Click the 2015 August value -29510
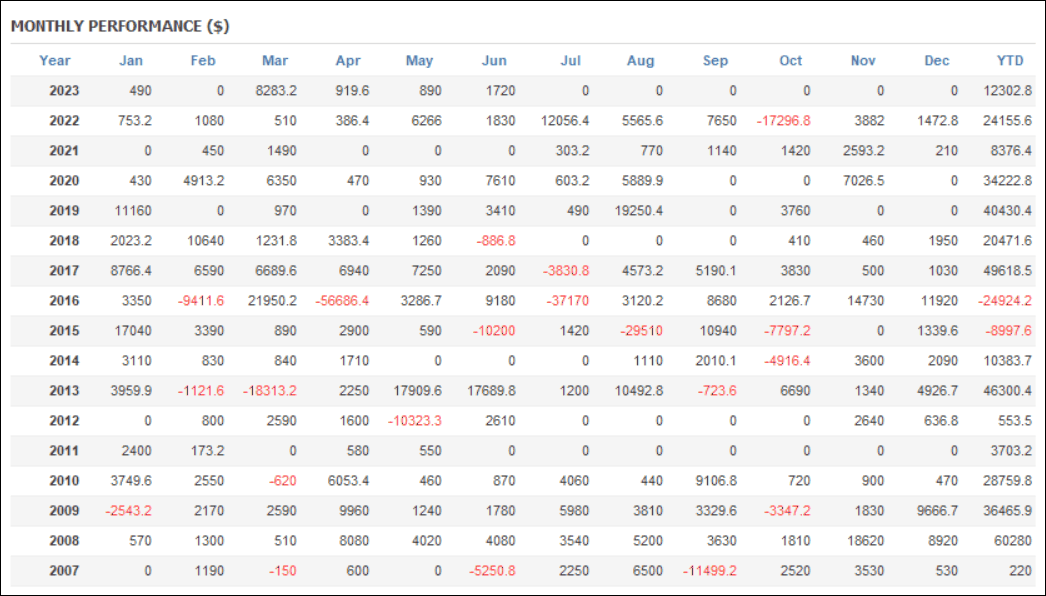The image size is (1046, 596). (641, 331)
